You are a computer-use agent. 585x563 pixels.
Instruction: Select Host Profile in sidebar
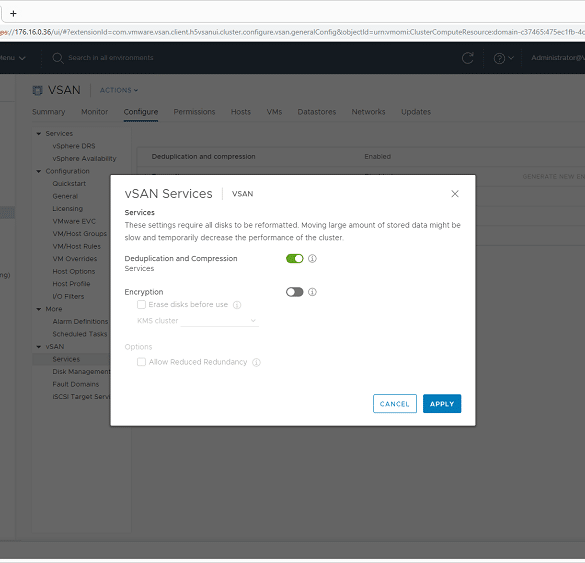coord(71,284)
